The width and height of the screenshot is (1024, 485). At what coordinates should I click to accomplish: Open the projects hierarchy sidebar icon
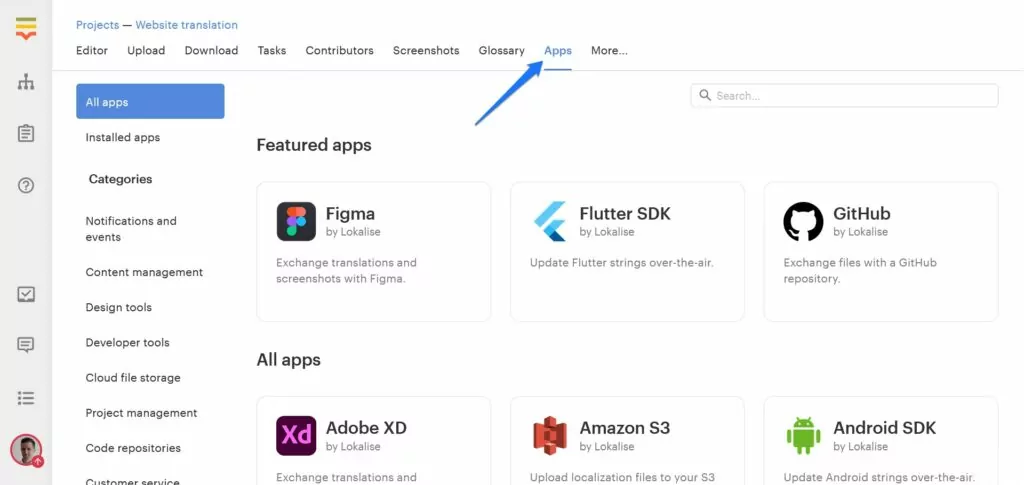pyautogui.click(x=25, y=82)
